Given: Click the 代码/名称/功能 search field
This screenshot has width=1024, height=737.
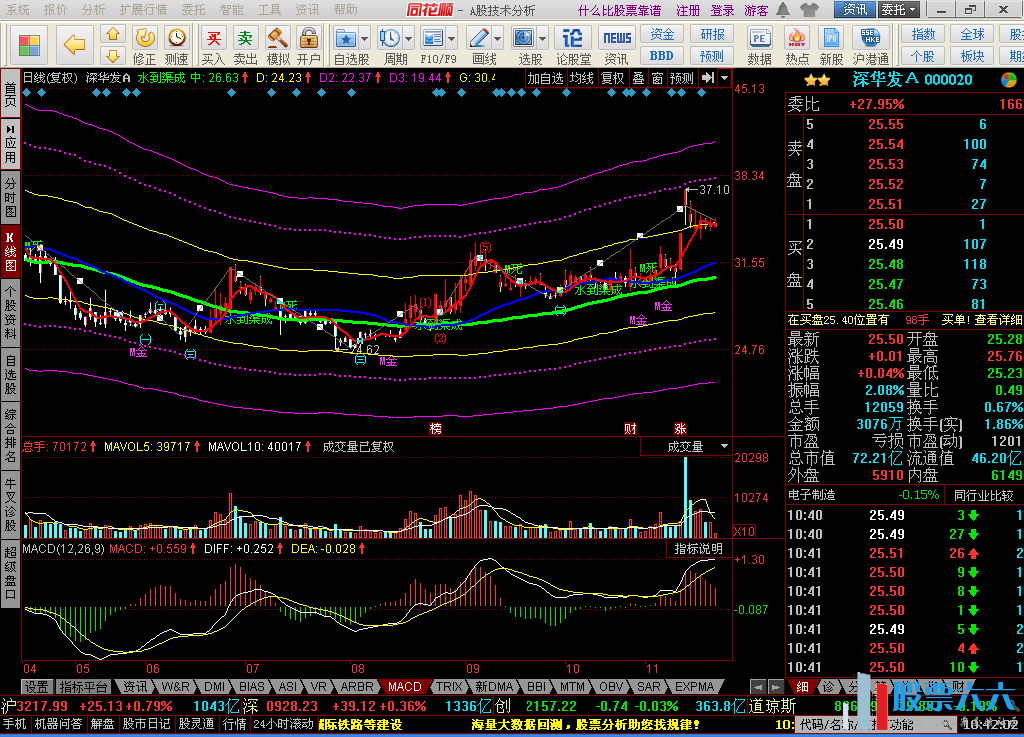Looking at the screenshot, I should point(875,724).
